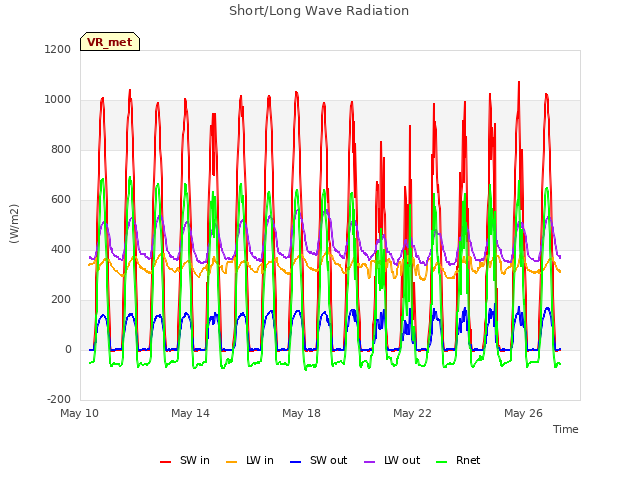Toggle the SW out legend entry
The width and height of the screenshot is (640, 480).
click(x=318, y=461)
